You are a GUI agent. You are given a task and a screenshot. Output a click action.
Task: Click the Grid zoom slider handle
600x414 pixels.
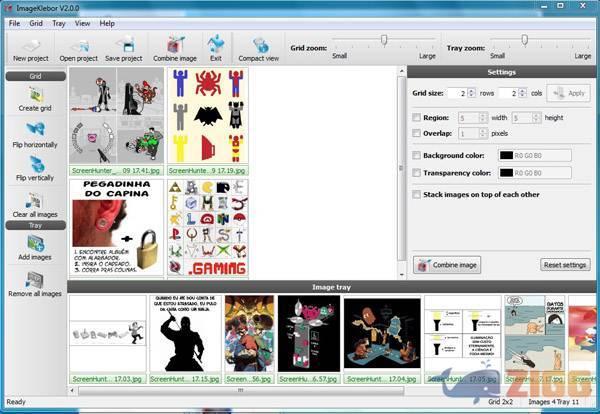(x=382, y=40)
